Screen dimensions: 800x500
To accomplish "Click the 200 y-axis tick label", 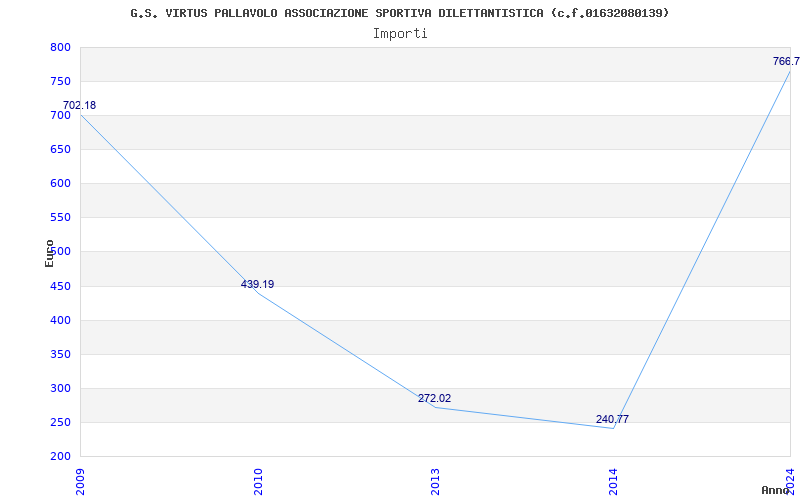I will coord(60,457).
